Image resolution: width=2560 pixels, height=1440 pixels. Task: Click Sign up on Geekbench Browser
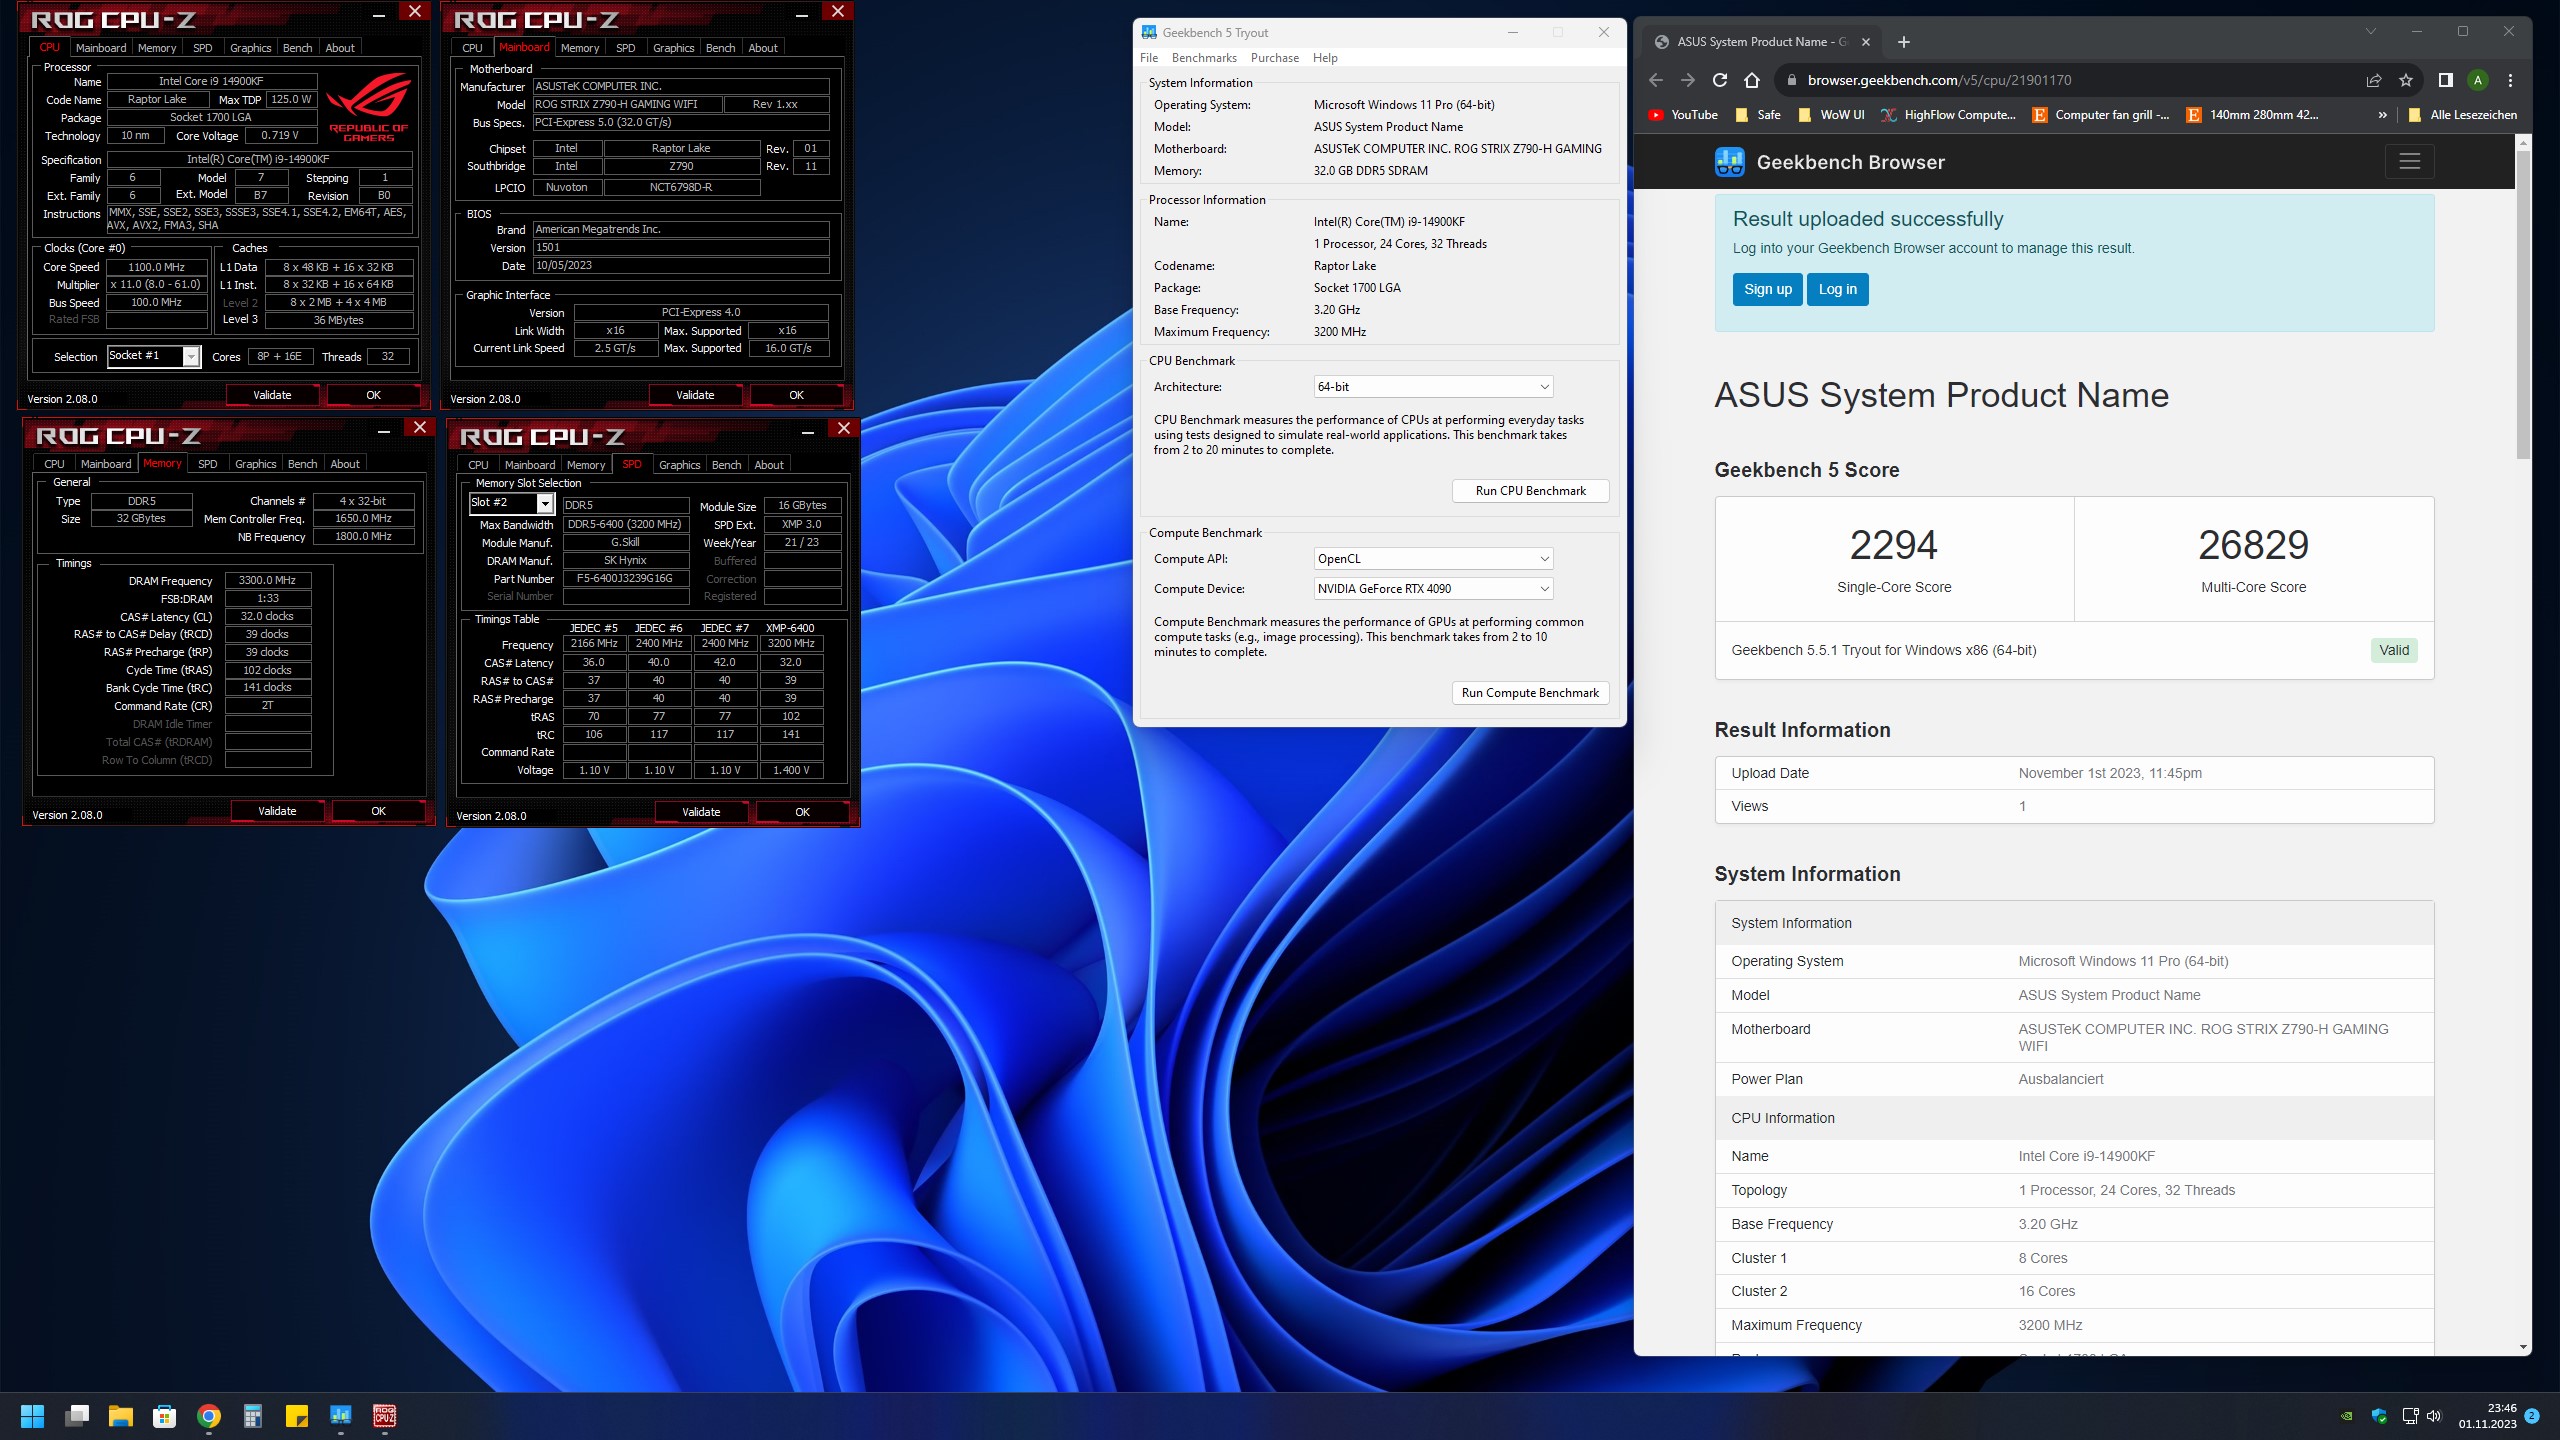(1768, 290)
